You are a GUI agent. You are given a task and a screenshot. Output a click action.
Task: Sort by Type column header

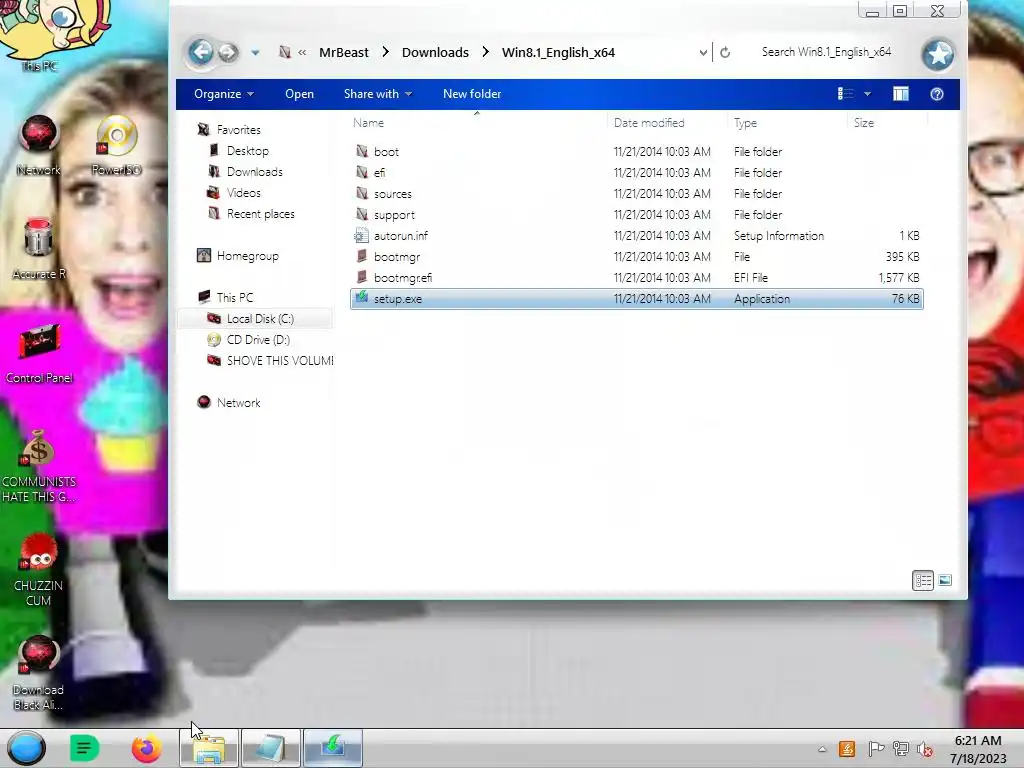pyautogui.click(x=745, y=122)
